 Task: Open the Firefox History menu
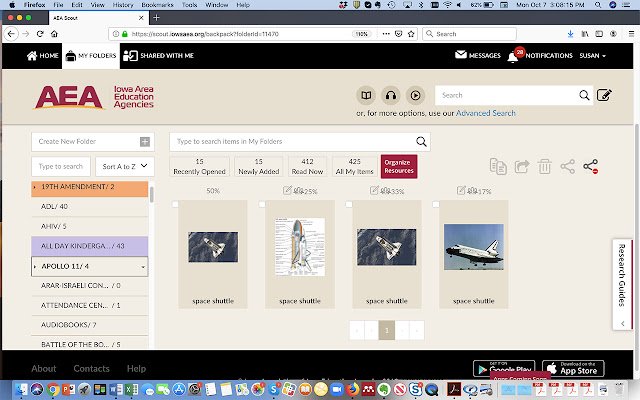[x=123, y=5]
